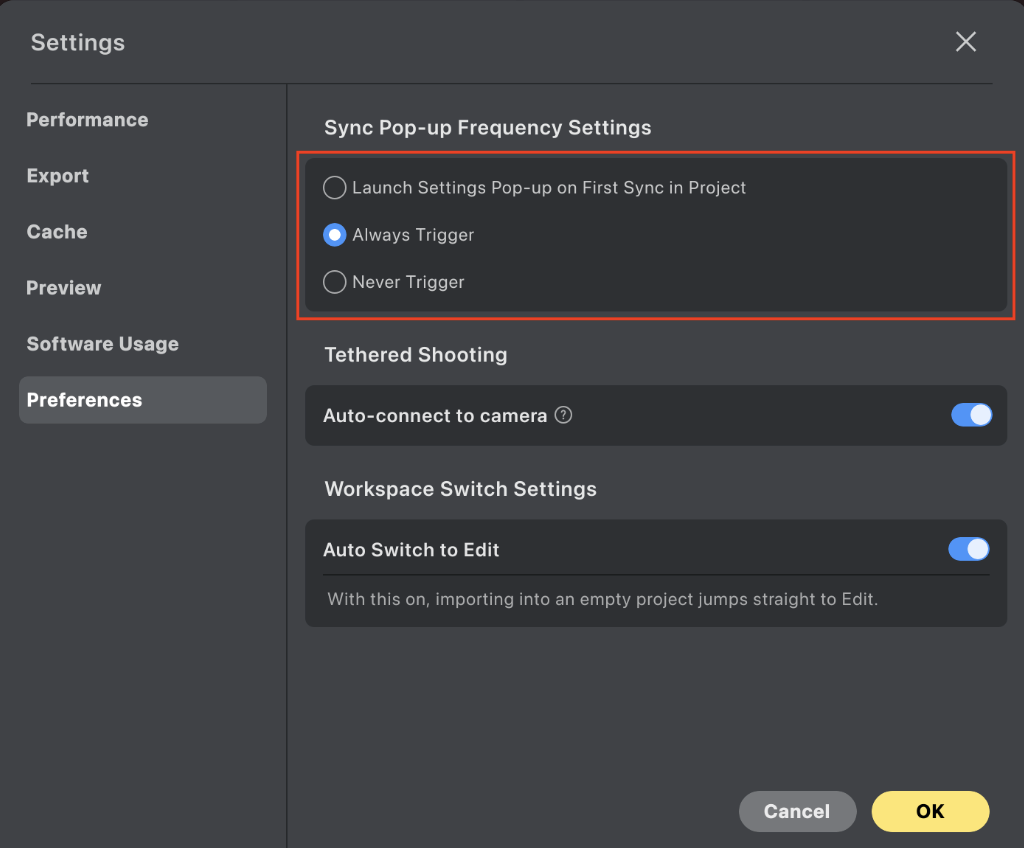Open the Export settings section
The image size is (1024, 848).
(x=57, y=175)
